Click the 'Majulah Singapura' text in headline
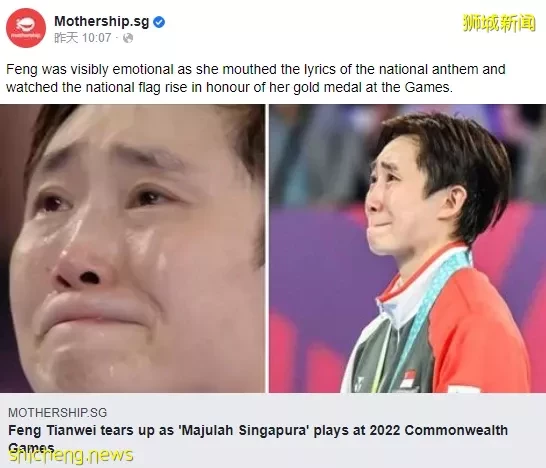This screenshot has width=546, height=468. (x=244, y=430)
